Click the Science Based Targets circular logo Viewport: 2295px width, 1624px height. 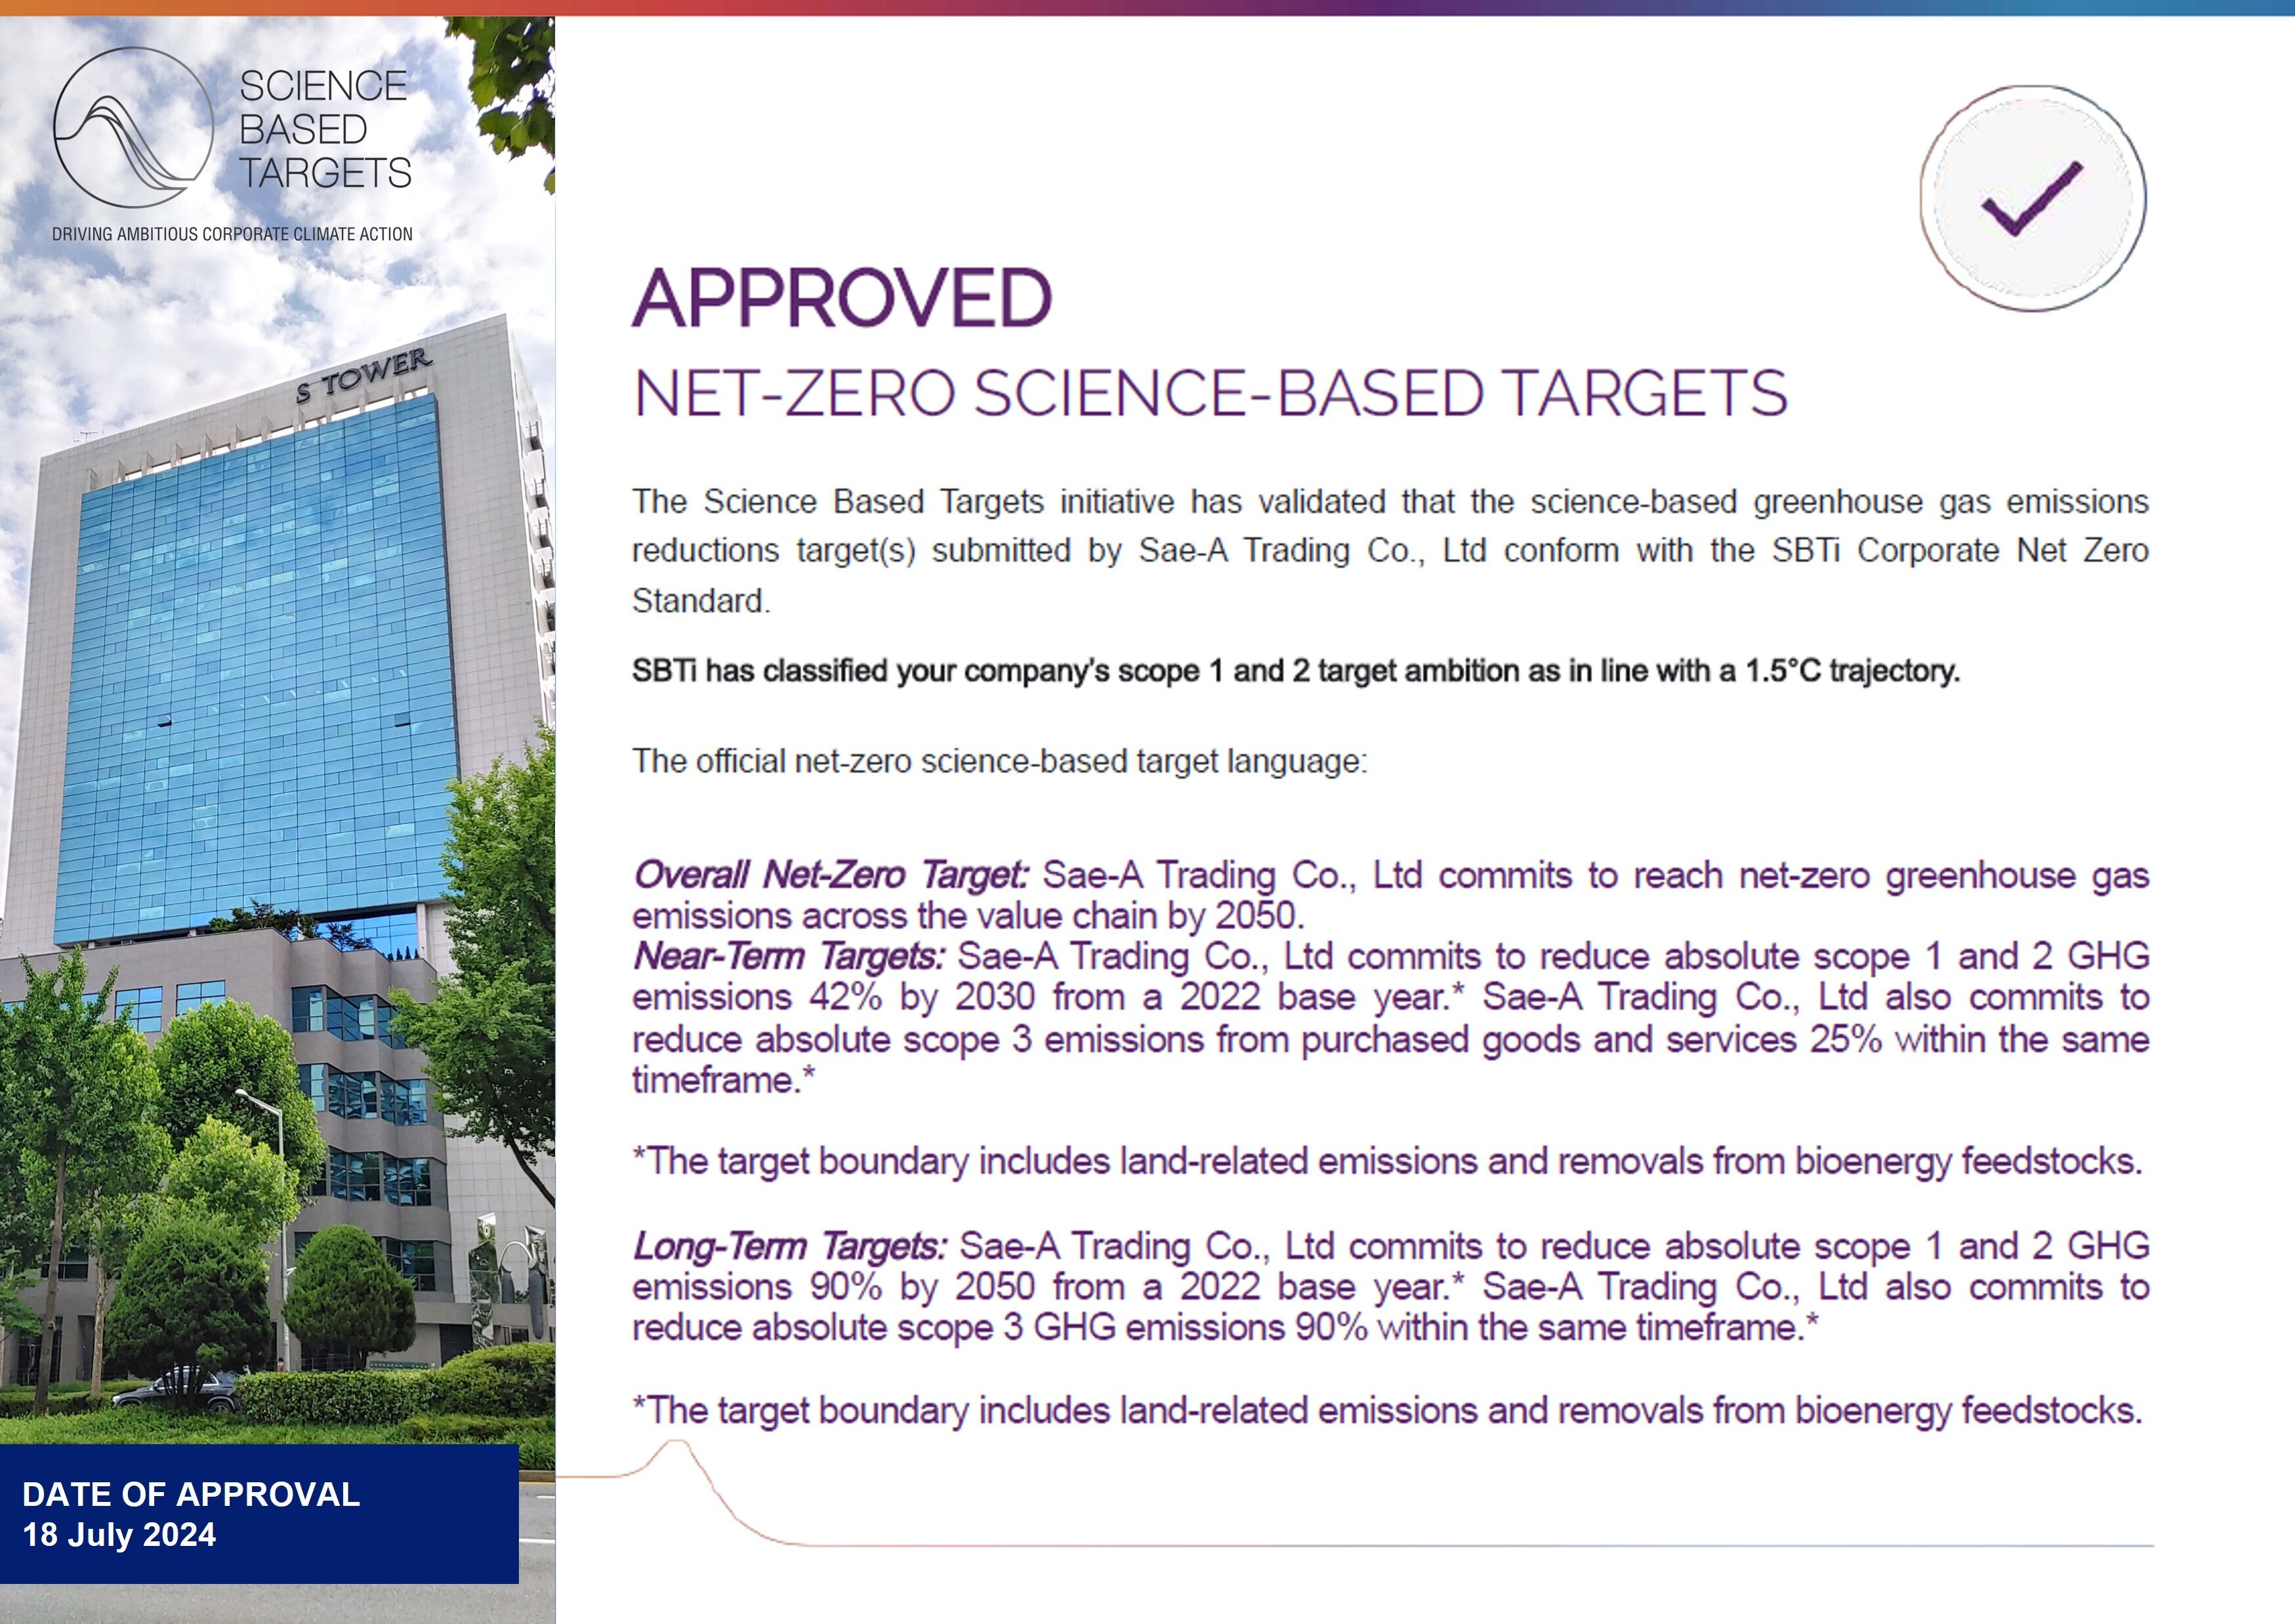pyautogui.click(x=133, y=127)
